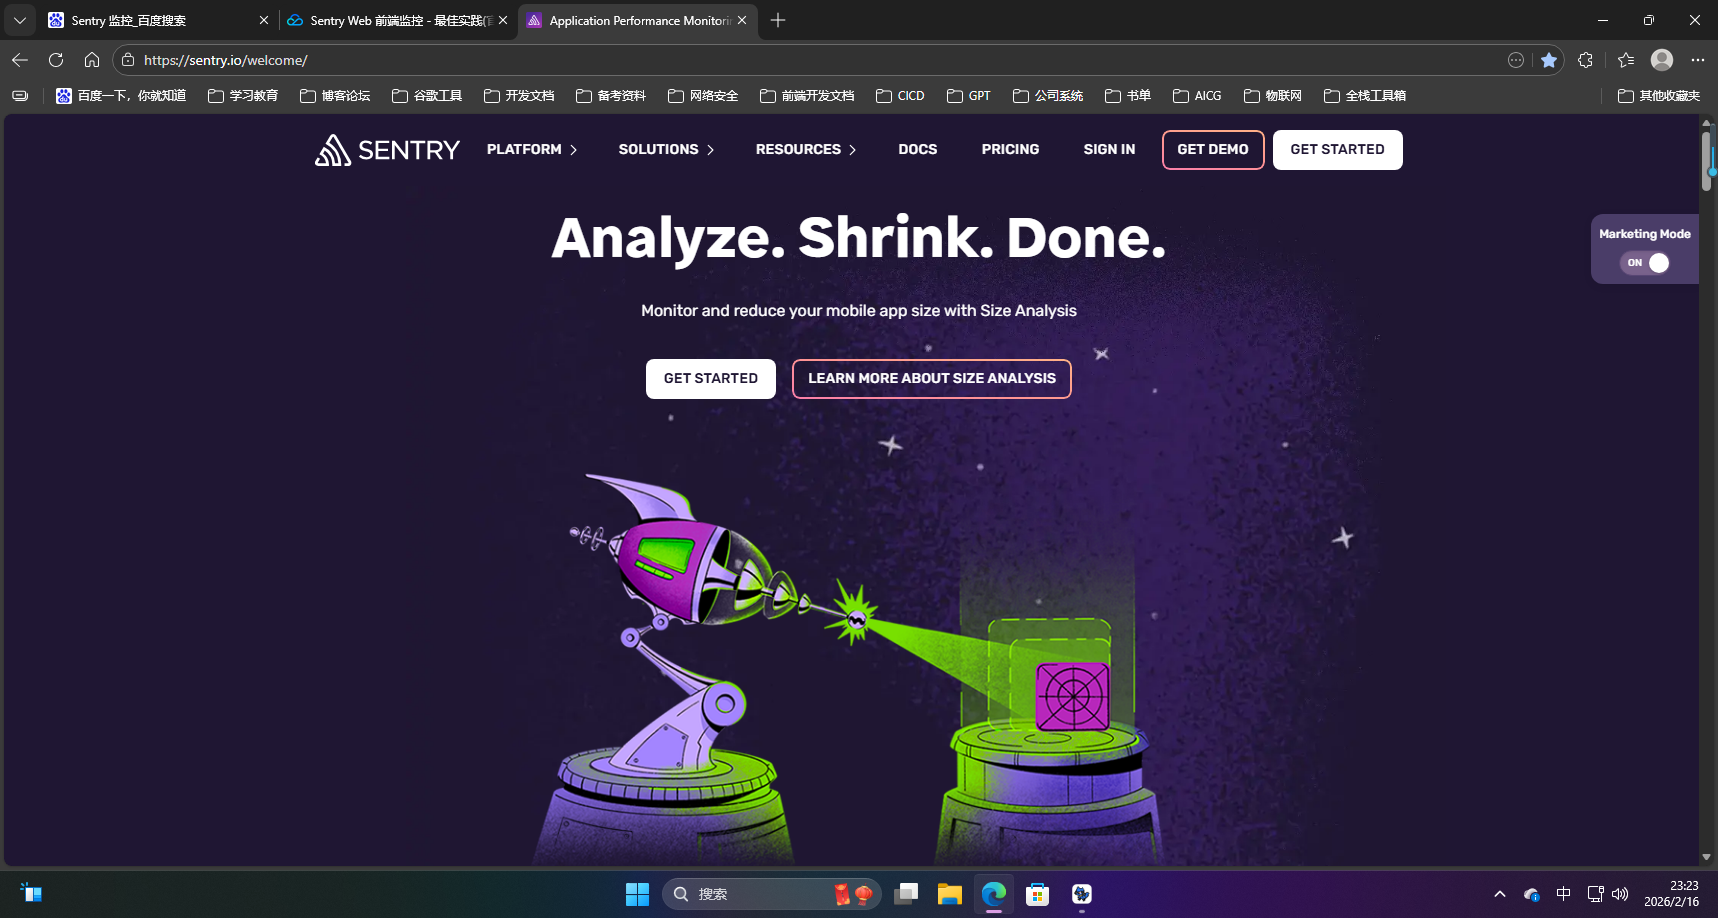Viewport: 1718px width, 918px height.
Task: Open Windows Start menu
Action: [x=637, y=894]
